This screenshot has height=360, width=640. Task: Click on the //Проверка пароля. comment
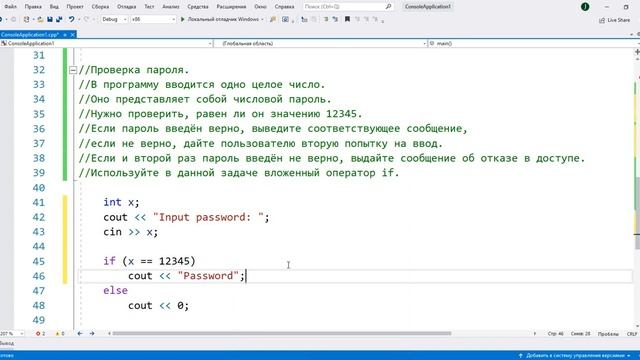(134, 70)
